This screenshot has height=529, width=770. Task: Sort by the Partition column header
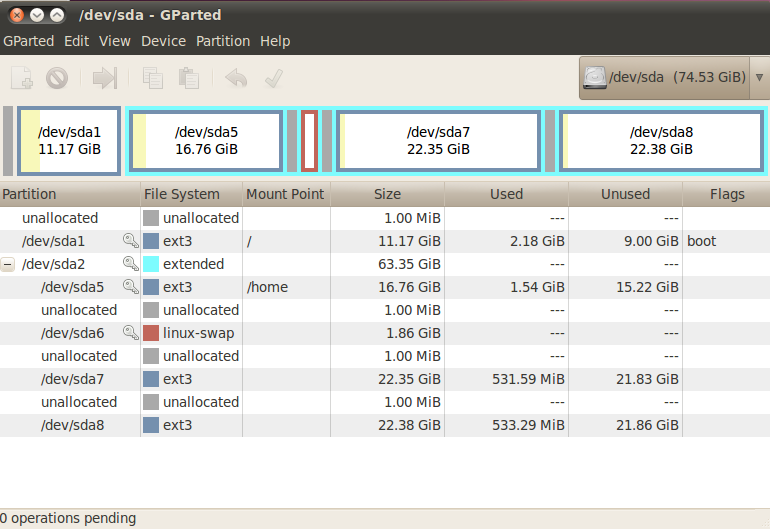tap(70, 194)
